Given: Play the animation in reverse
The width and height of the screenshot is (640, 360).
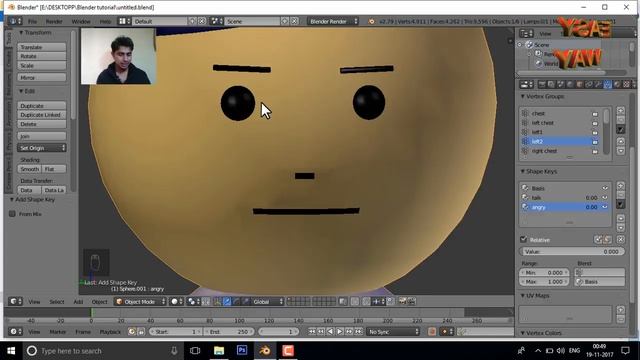Looking at the screenshot, I should click(x=330, y=331).
